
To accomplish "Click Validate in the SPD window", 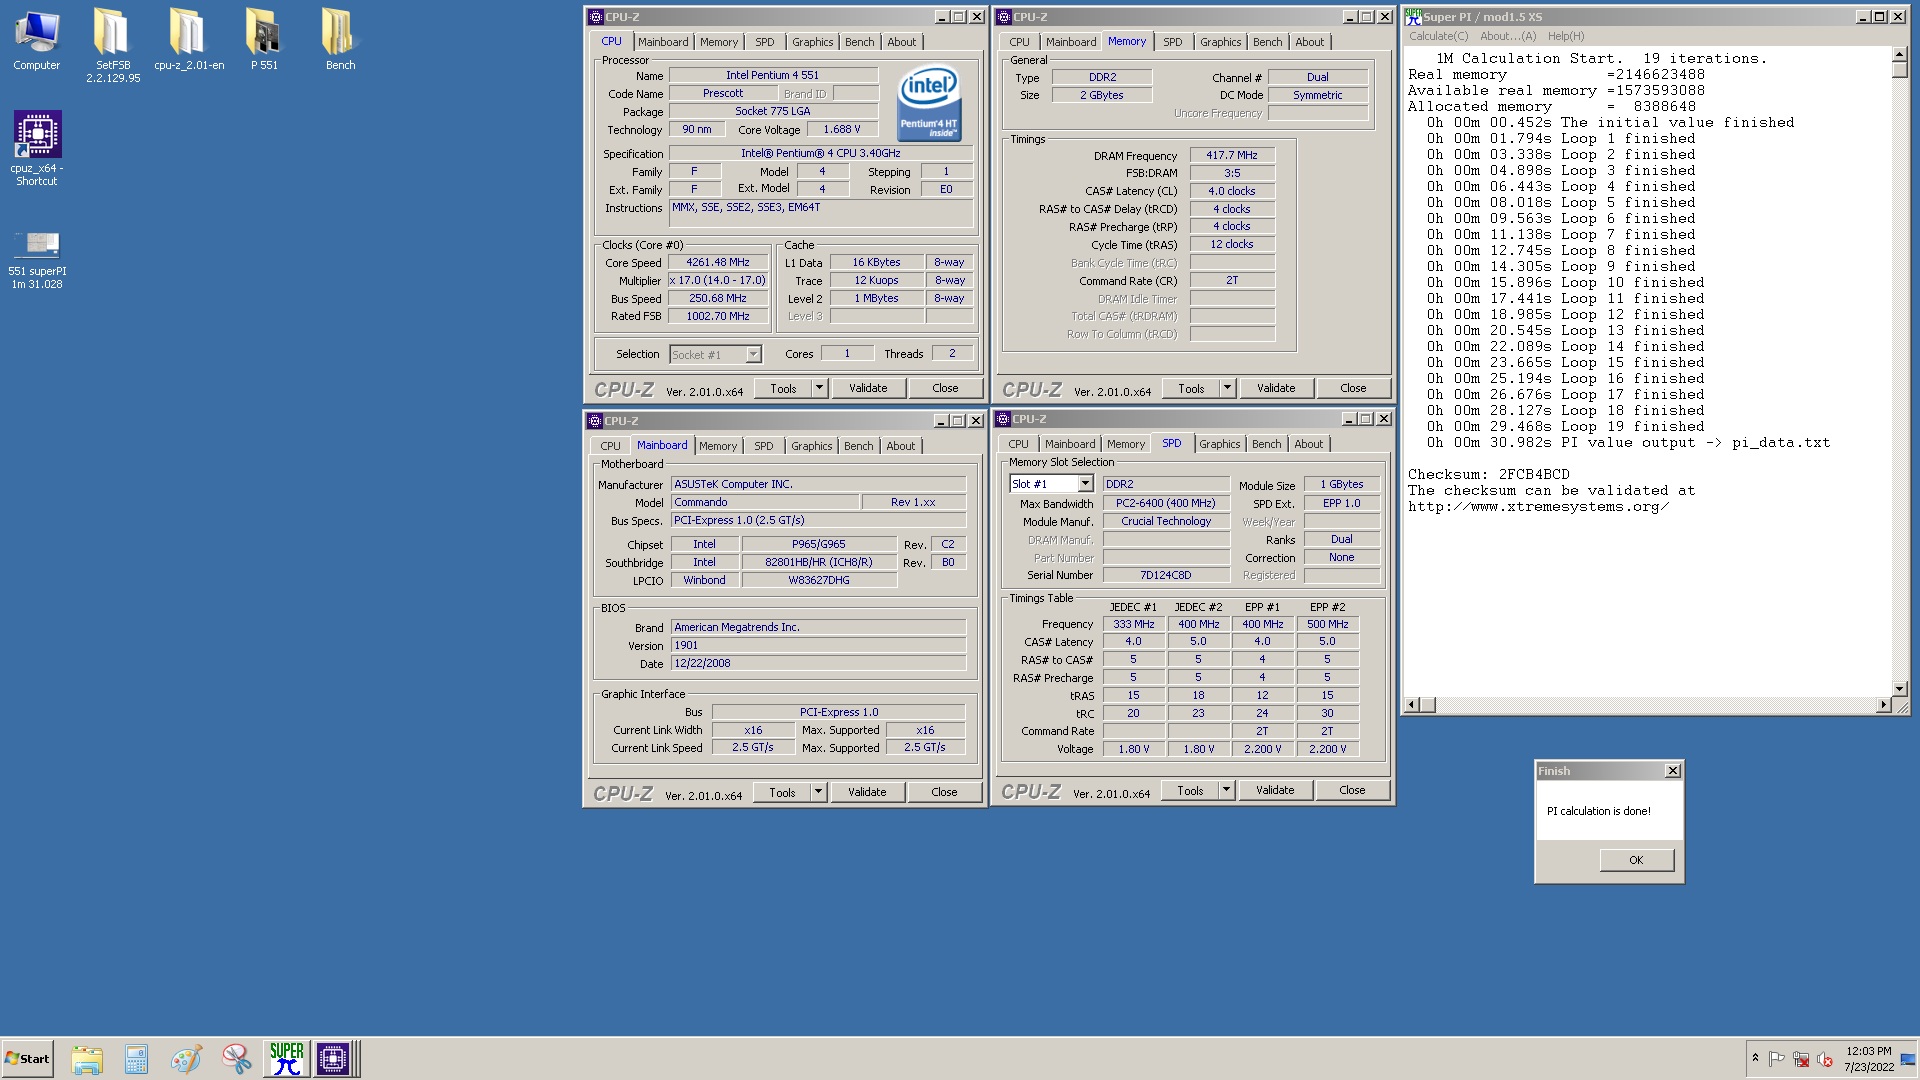I will 1275,790.
